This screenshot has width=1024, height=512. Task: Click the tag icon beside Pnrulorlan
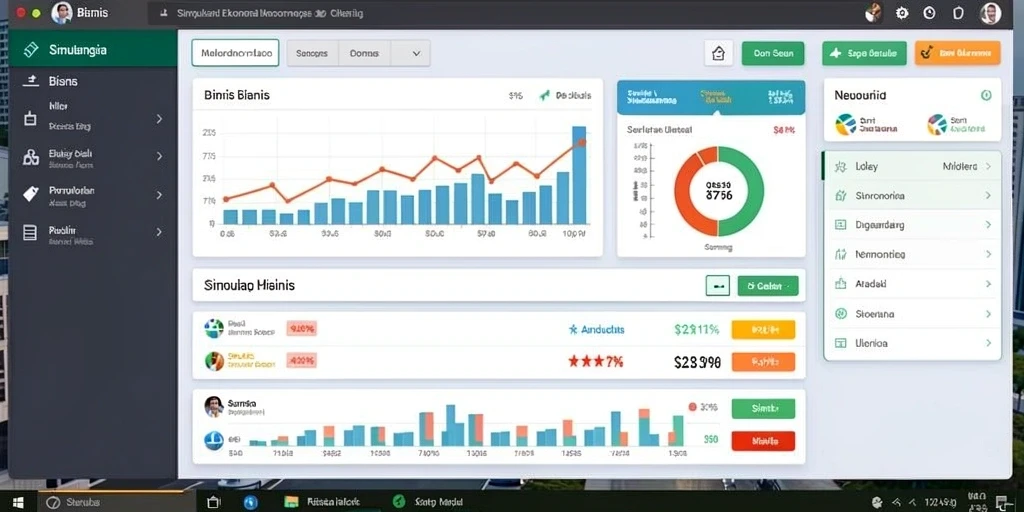(x=31, y=194)
